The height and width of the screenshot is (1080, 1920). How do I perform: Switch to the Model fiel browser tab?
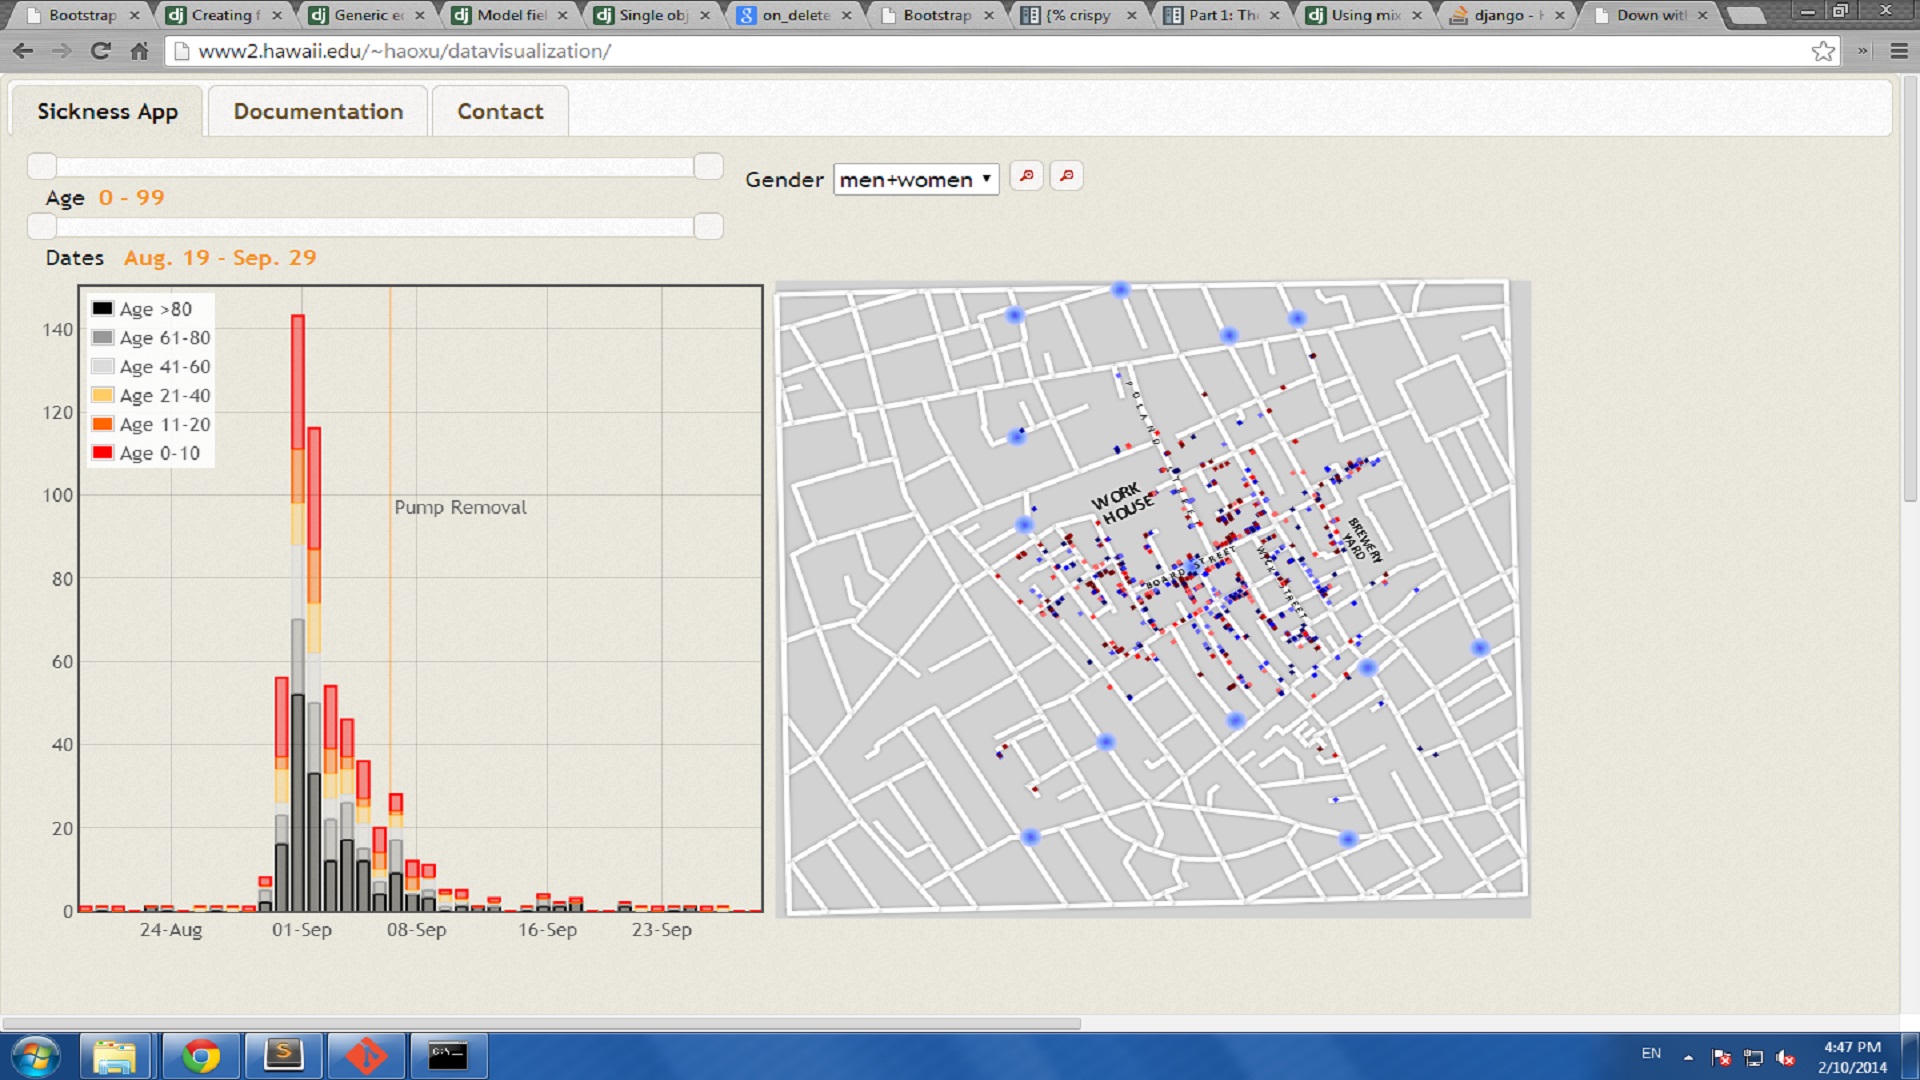(511, 15)
